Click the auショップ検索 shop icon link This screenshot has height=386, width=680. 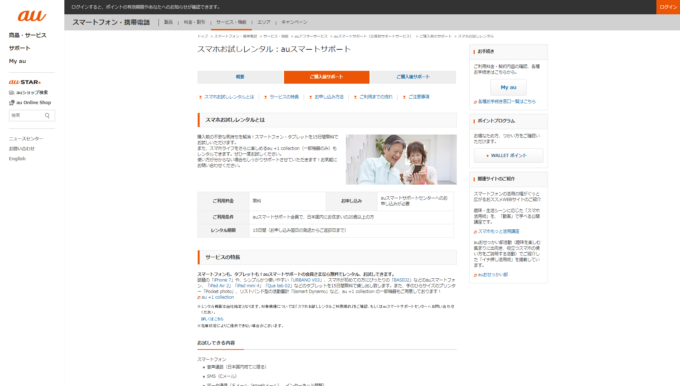pyautogui.click(x=28, y=92)
